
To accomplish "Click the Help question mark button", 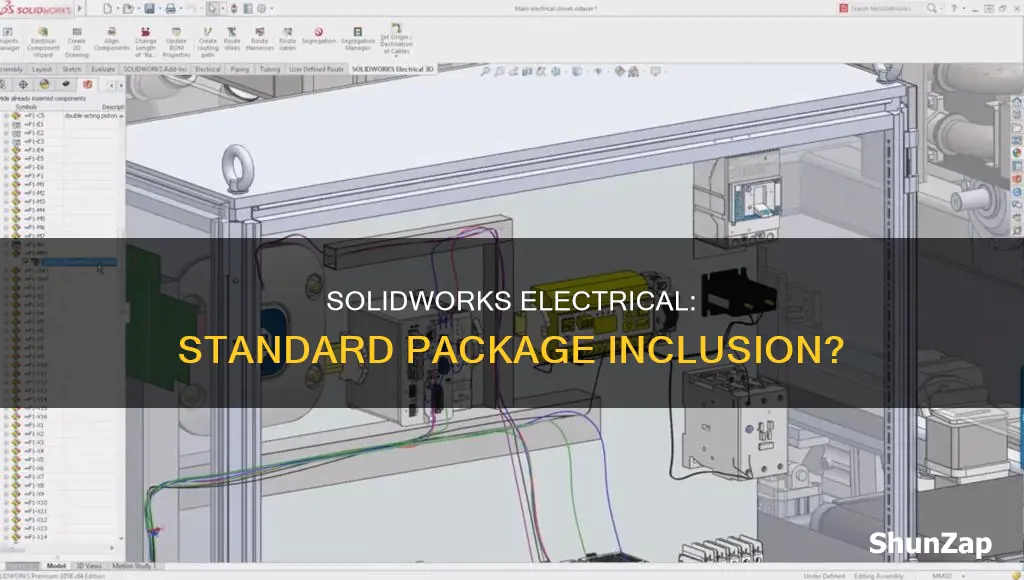I will 954,8.
